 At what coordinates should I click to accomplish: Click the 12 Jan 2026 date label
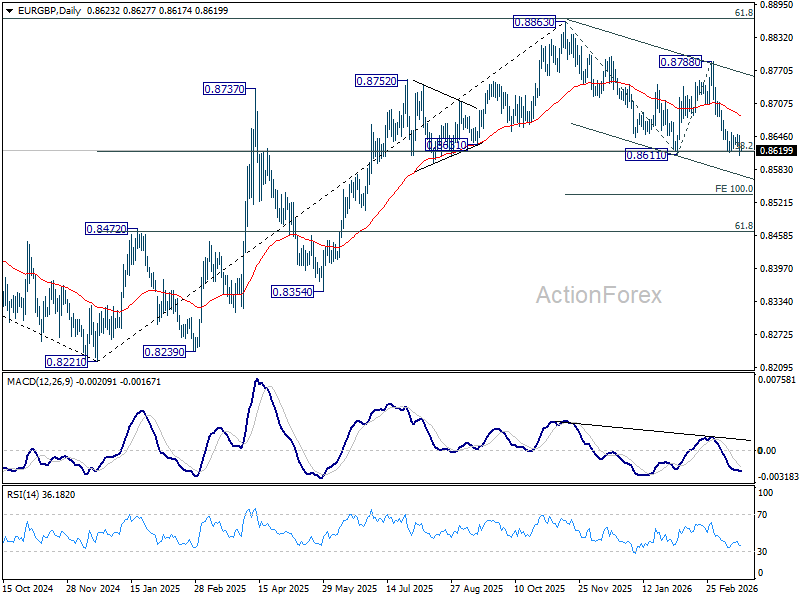[667, 588]
